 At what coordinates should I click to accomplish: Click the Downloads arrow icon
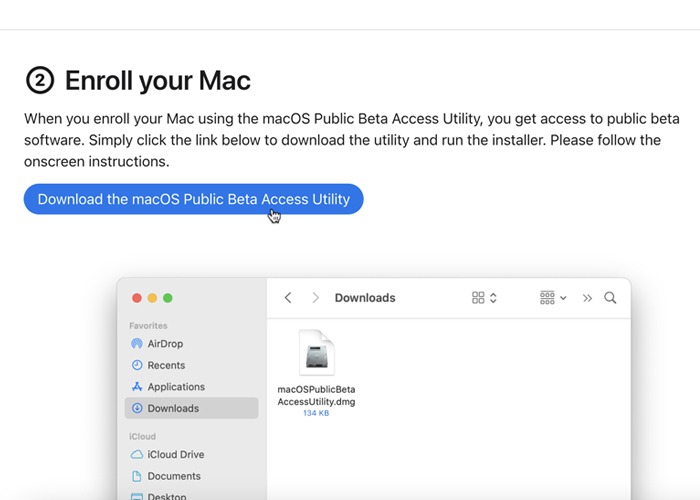[x=137, y=408]
